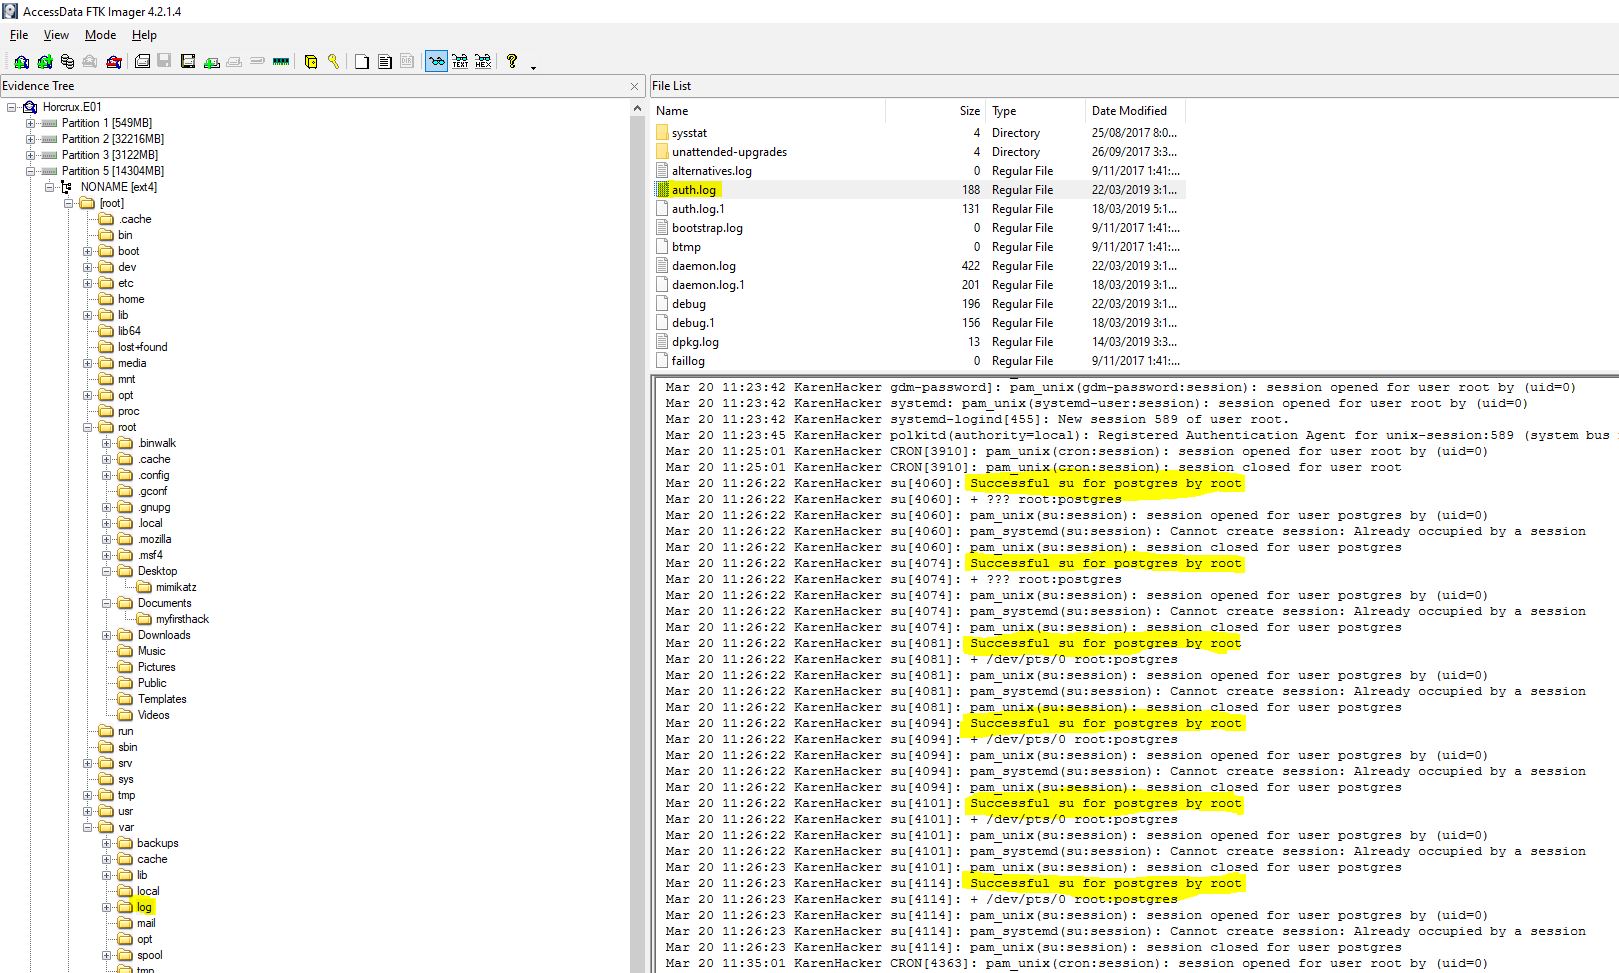Select the etc folder in tree
This screenshot has width=1619, height=973.
(125, 283)
